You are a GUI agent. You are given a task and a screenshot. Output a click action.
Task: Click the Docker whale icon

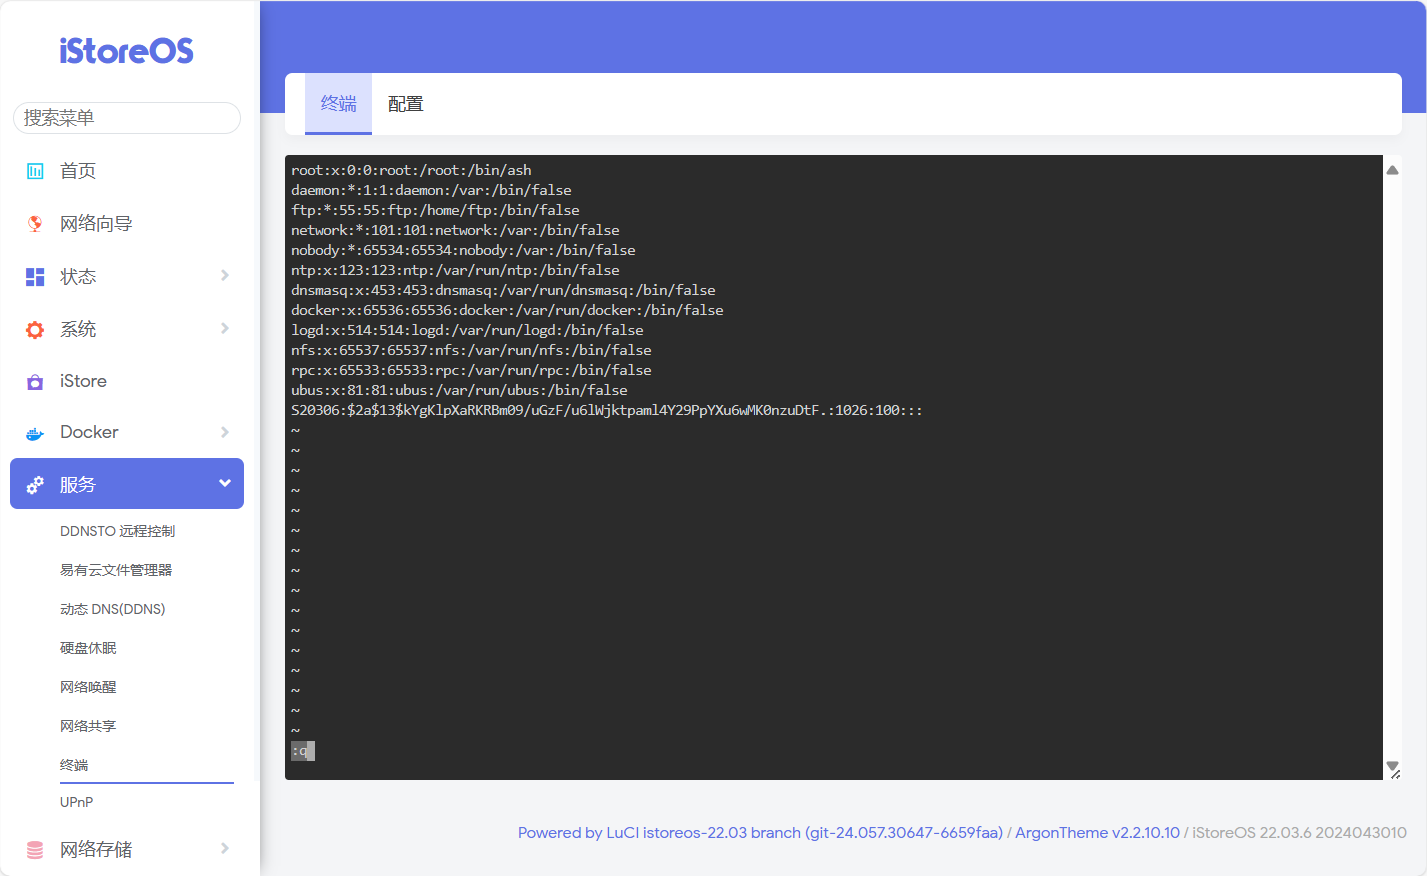coord(35,433)
